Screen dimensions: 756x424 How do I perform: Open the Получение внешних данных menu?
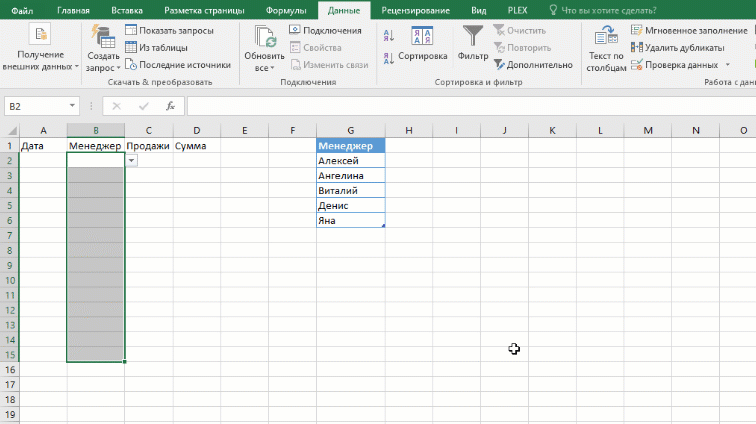pyautogui.click(x=40, y=48)
